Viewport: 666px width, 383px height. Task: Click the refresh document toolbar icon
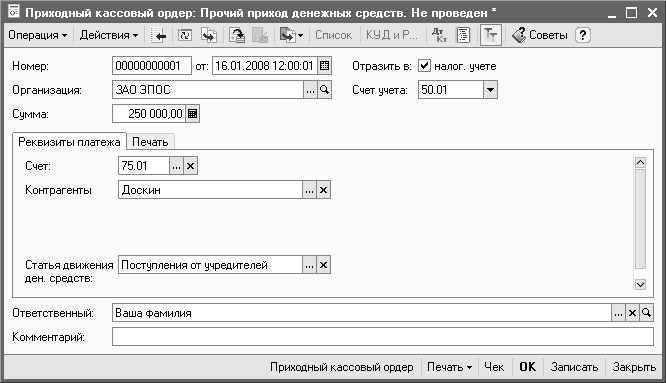185,35
